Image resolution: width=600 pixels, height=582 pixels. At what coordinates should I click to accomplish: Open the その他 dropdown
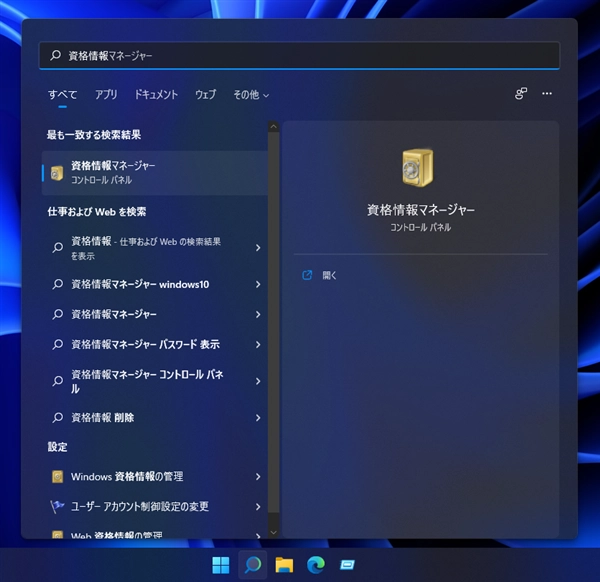point(251,95)
